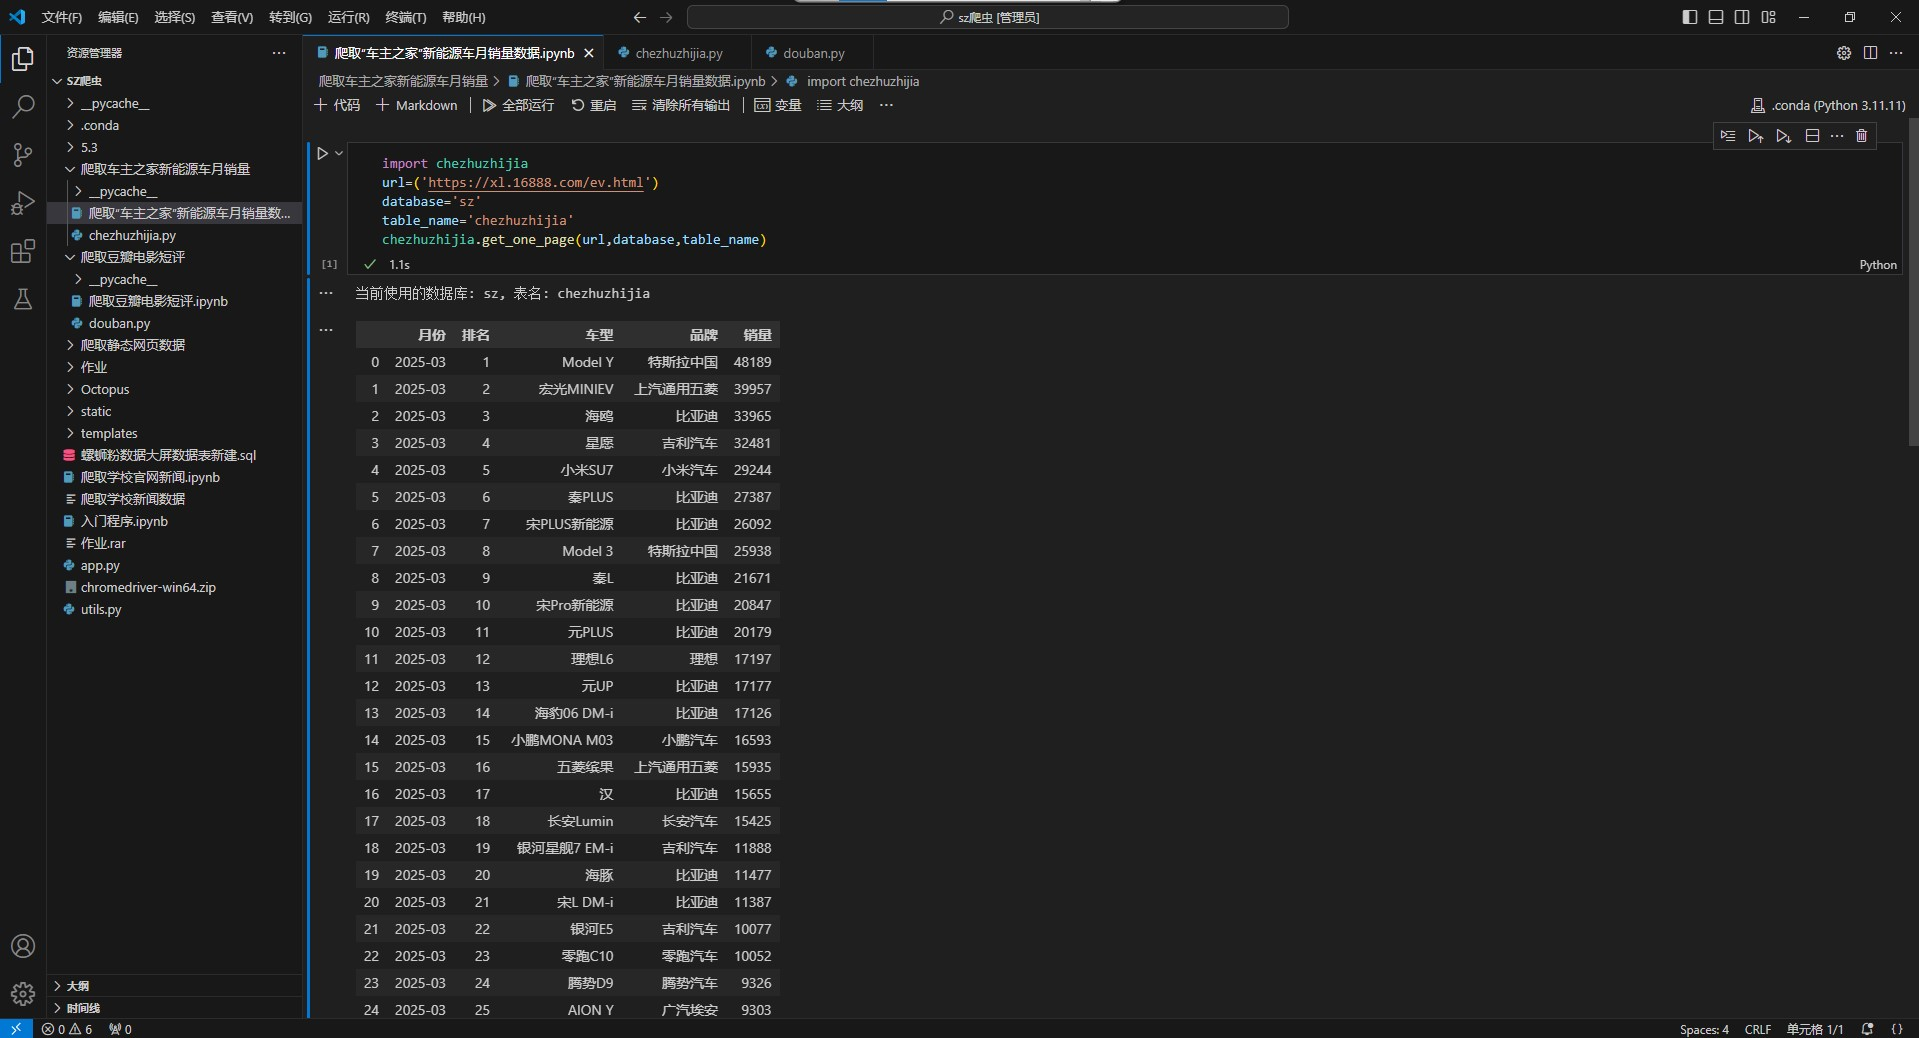
Task: Split the cell from cell toolbar
Action: click(1812, 136)
